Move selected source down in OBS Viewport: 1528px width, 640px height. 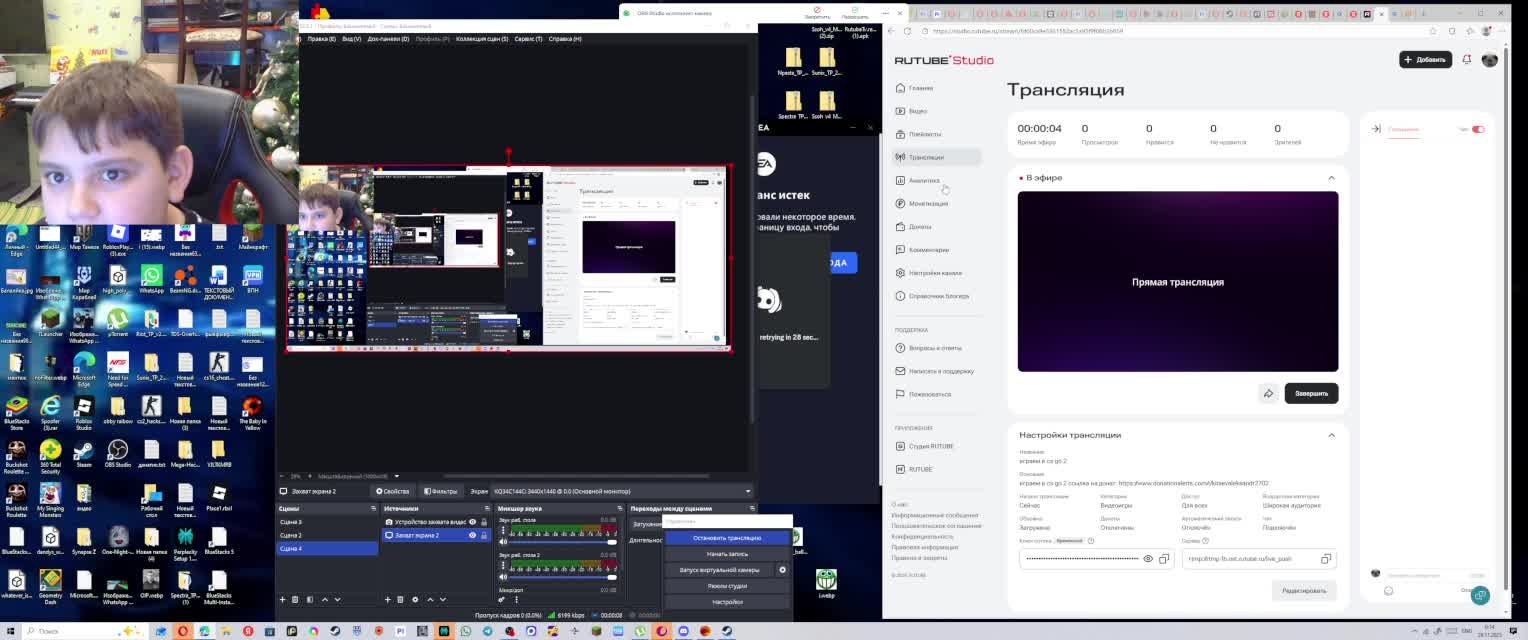coord(443,599)
